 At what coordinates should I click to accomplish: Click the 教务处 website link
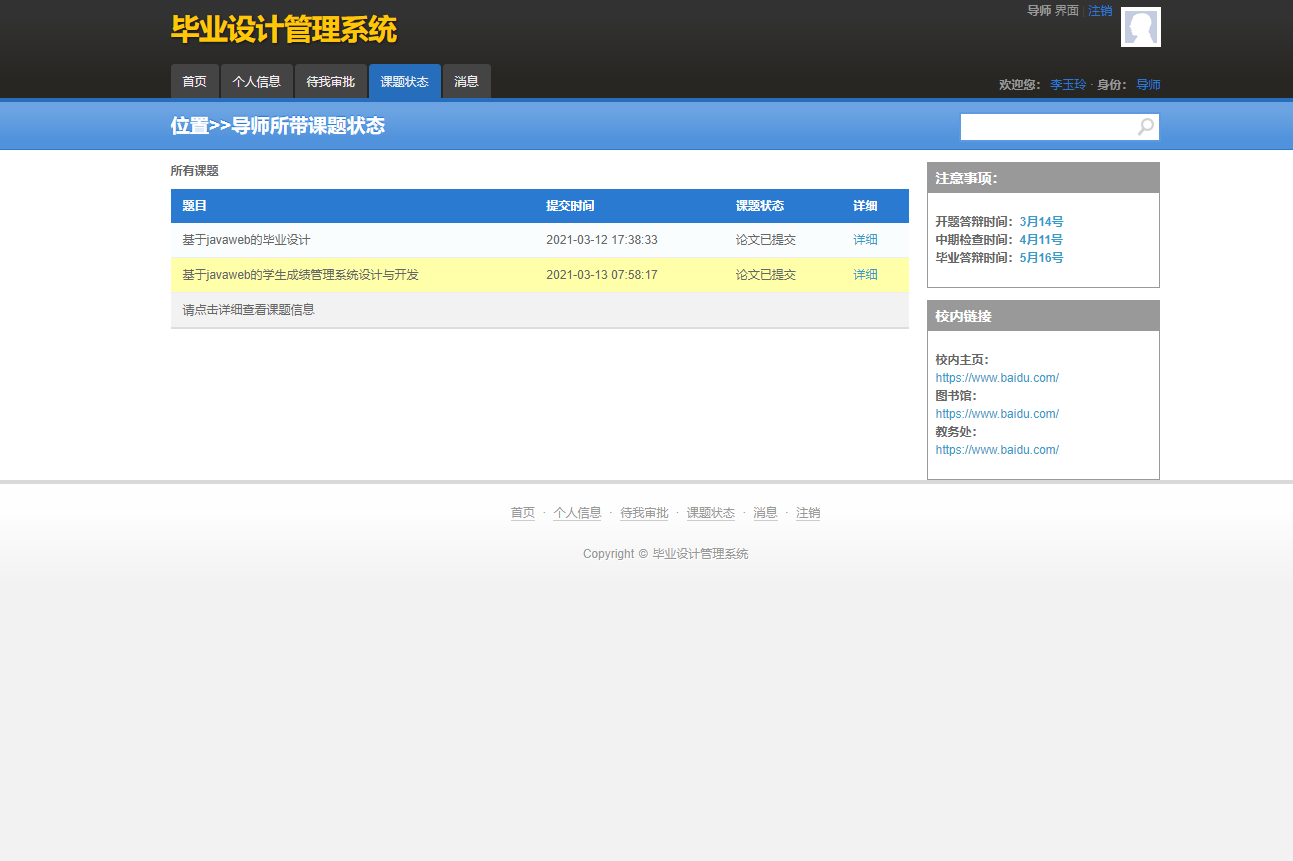coord(997,449)
